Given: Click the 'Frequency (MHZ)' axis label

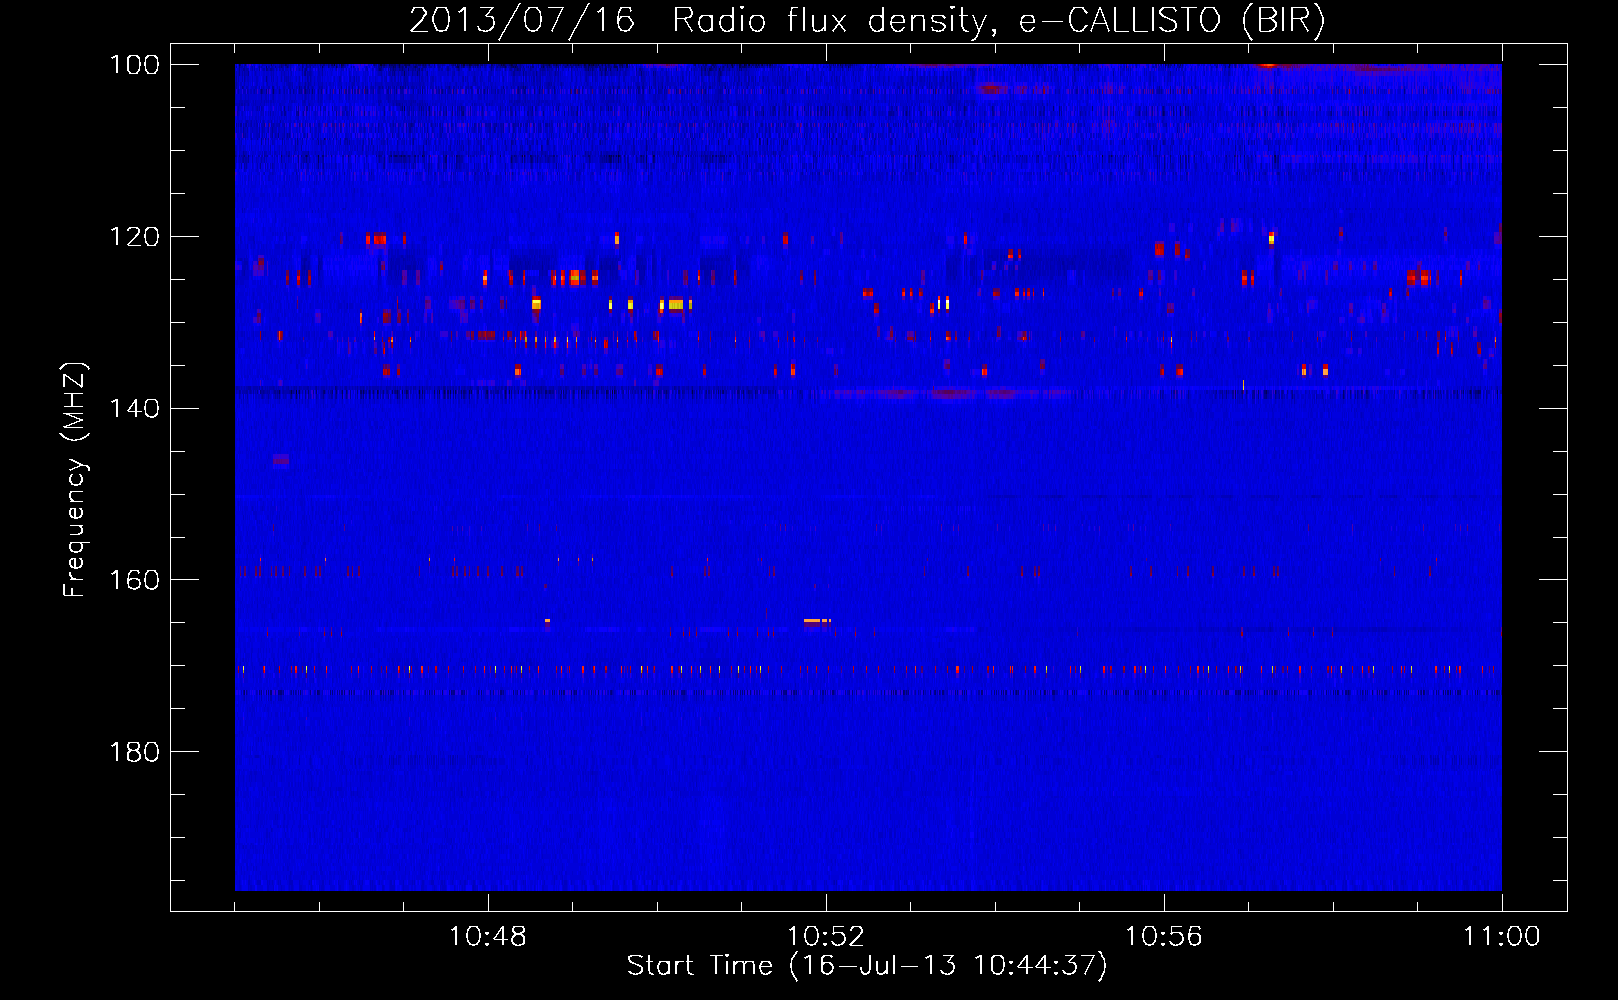Looking at the screenshot, I should click(75, 480).
